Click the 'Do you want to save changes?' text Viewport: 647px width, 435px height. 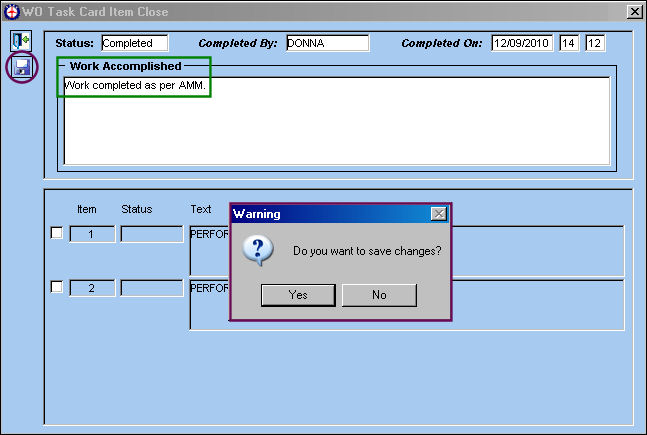[x=367, y=251]
